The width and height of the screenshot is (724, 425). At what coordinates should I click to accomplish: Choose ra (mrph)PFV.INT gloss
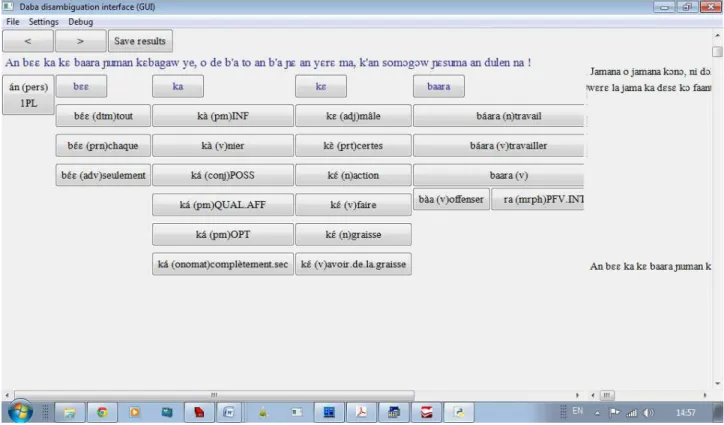(538, 199)
